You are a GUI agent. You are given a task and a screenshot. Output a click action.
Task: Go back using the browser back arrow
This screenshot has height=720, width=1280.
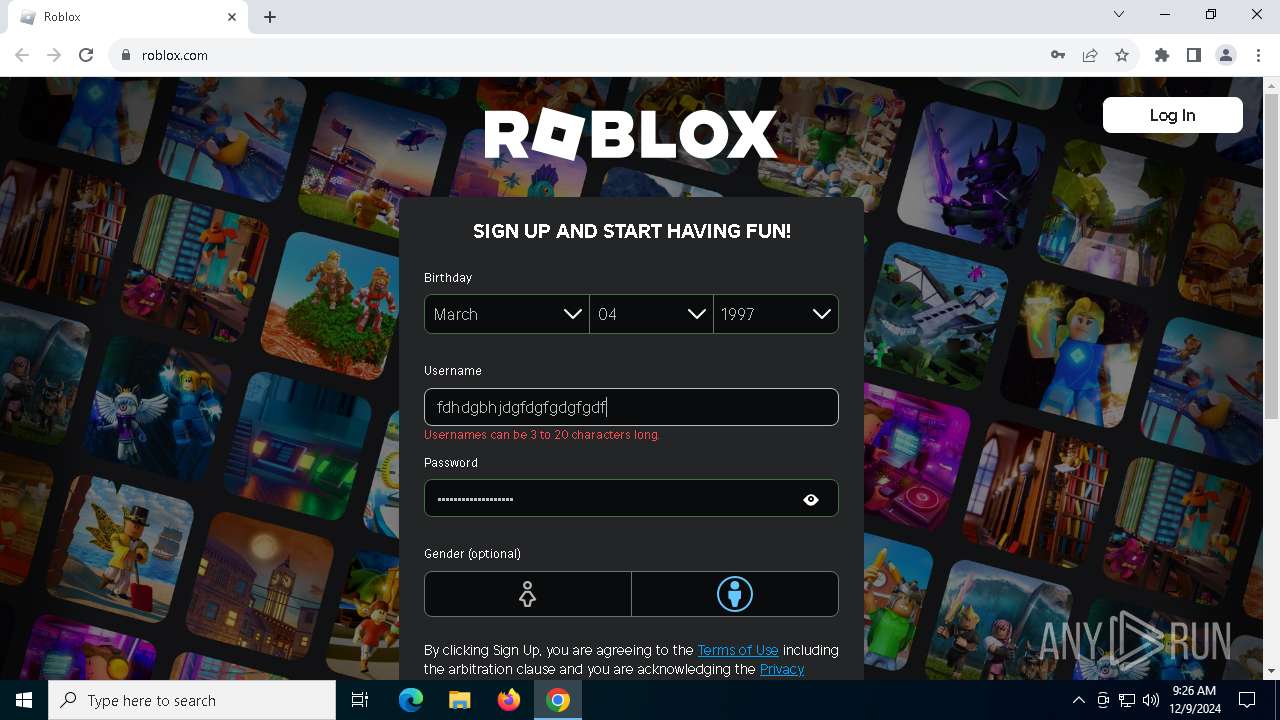[x=22, y=55]
